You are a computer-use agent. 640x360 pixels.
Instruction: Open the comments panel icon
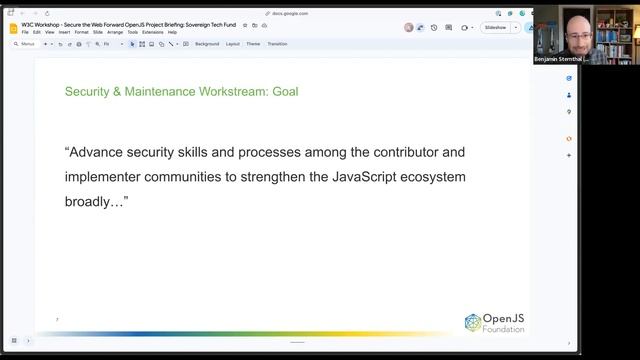449,28
